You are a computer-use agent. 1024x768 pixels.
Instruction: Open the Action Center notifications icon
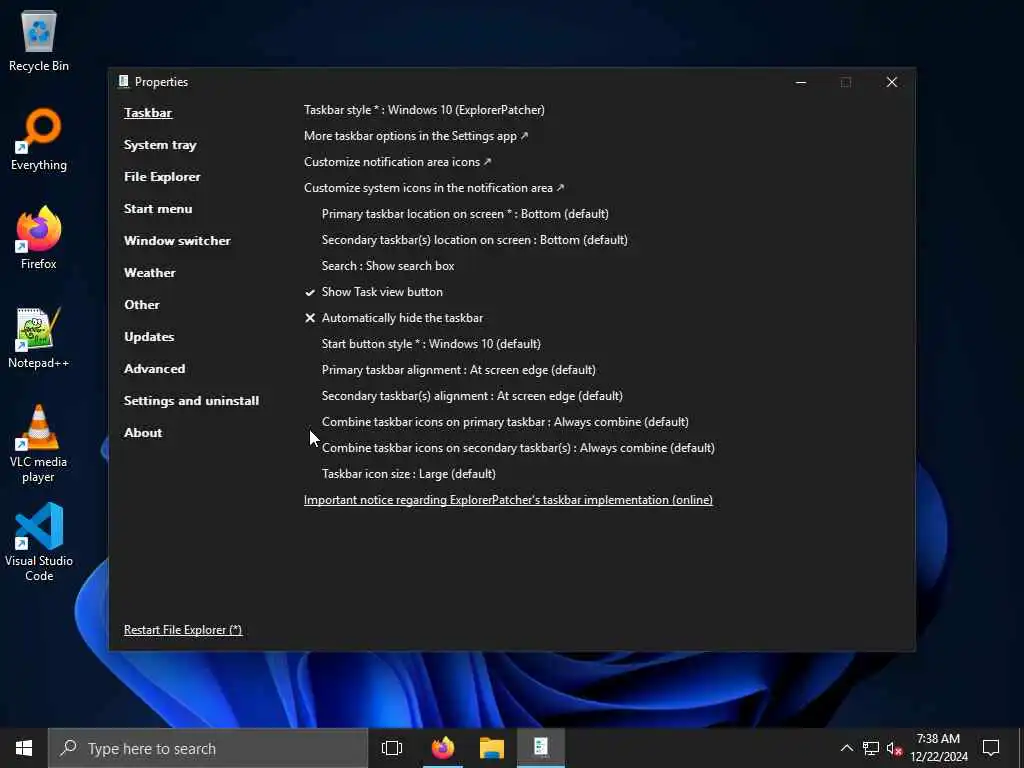click(991, 748)
